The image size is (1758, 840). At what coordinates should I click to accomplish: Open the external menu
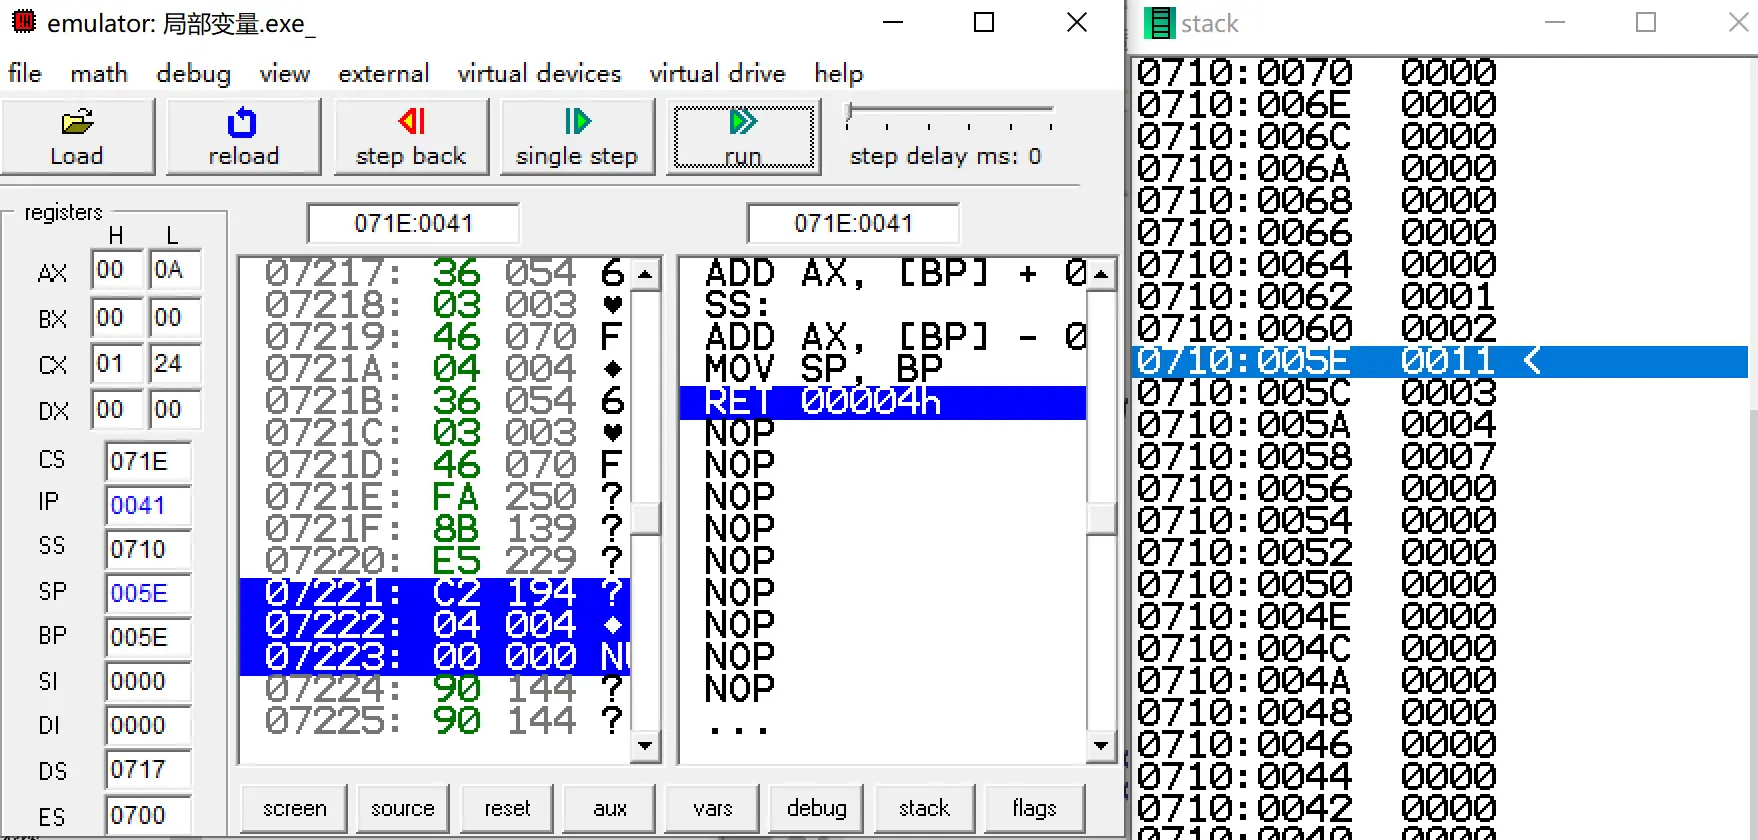click(383, 73)
